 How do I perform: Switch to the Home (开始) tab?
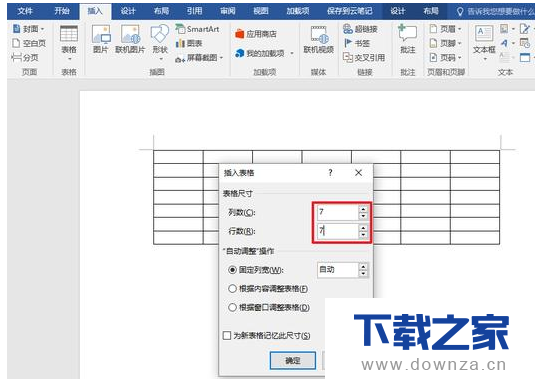point(62,11)
